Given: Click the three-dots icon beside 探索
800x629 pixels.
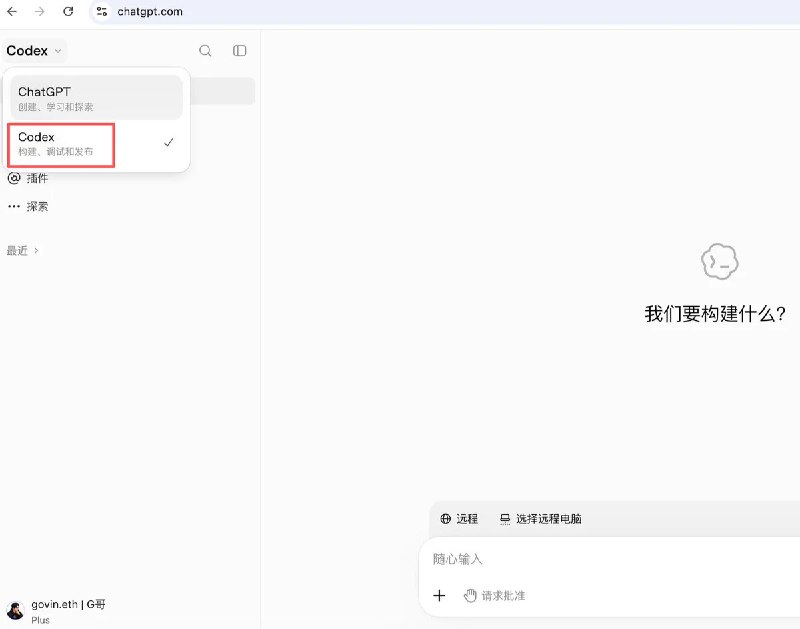Looking at the screenshot, I should (x=14, y=207).
